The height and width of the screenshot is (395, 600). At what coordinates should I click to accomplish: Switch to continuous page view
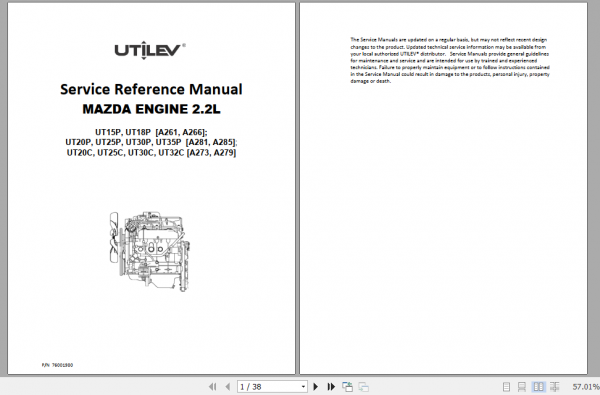click(x=522, y=387)
